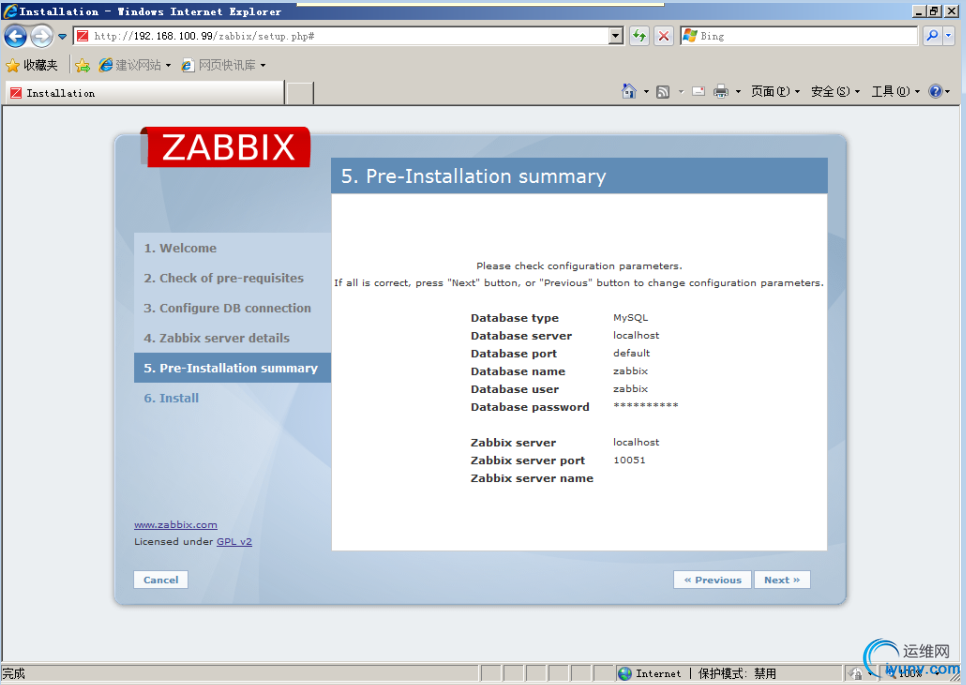
Task: Select the Installation browser tab
Action: [145, 93]
